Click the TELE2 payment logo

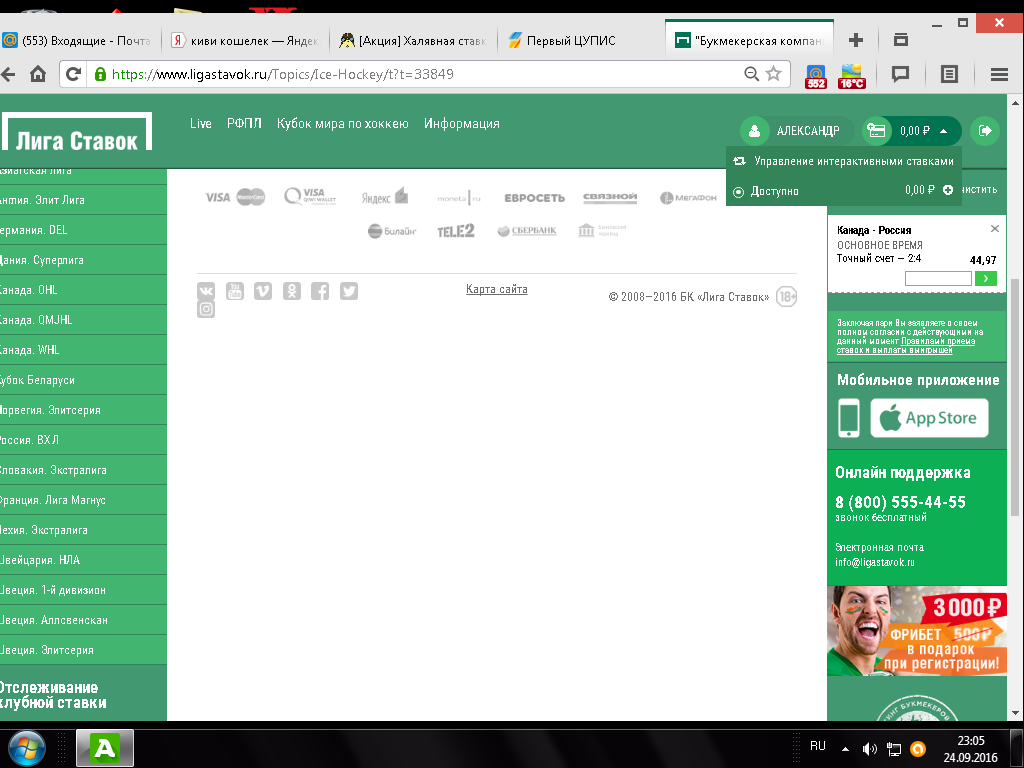(456, 231)
